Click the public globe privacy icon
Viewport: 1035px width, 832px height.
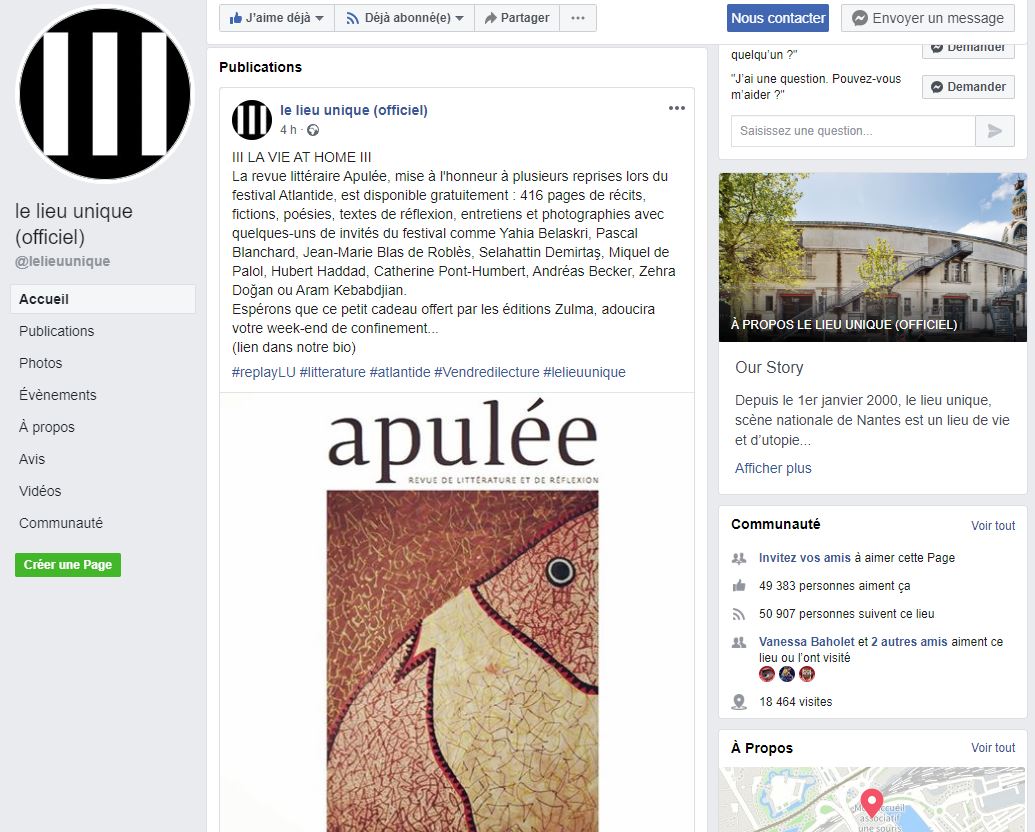click(x=313, y=130)
